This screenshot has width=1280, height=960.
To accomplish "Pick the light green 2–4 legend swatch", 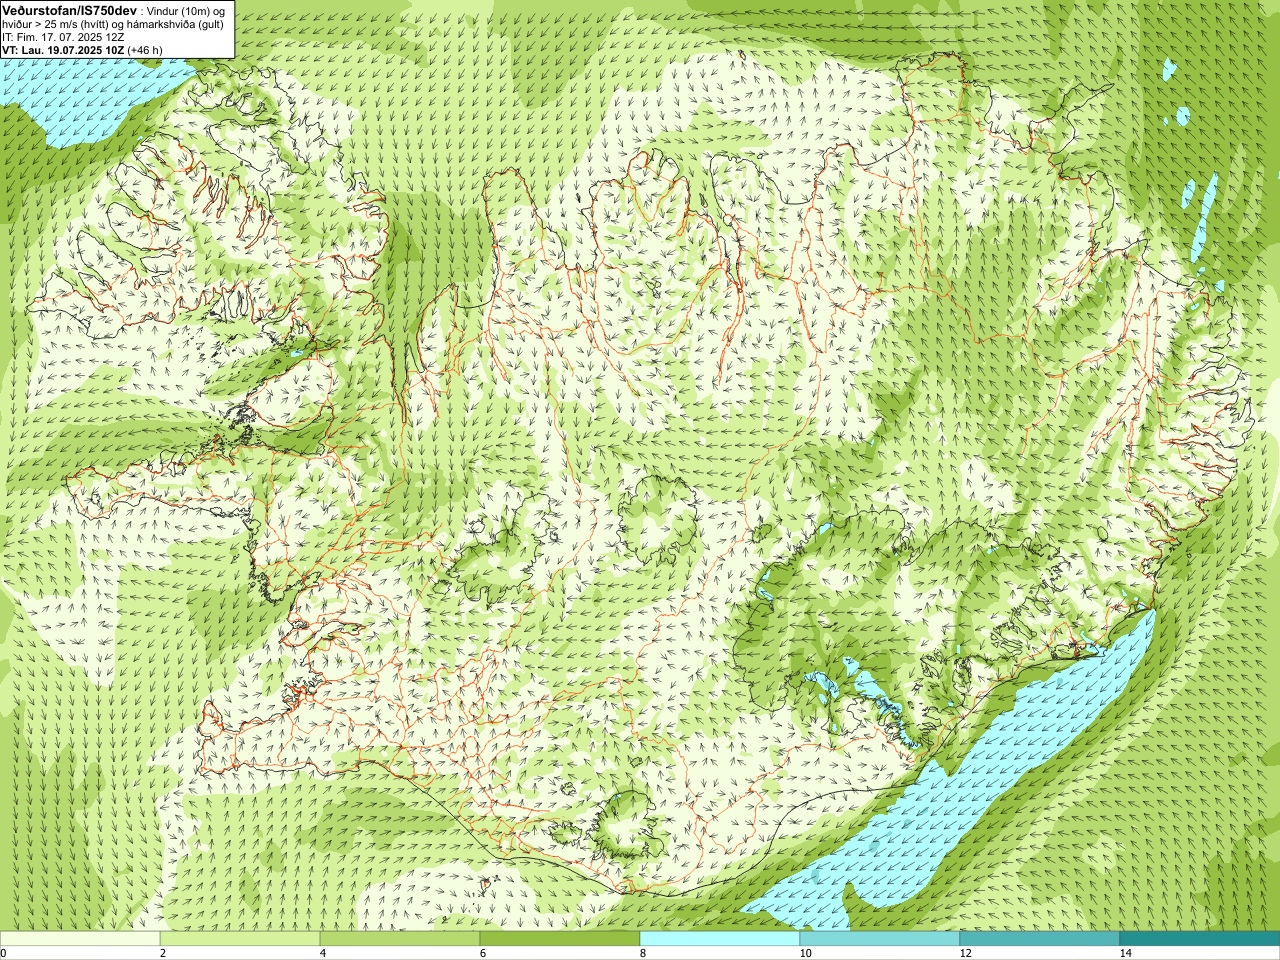I will pos(240,939).
